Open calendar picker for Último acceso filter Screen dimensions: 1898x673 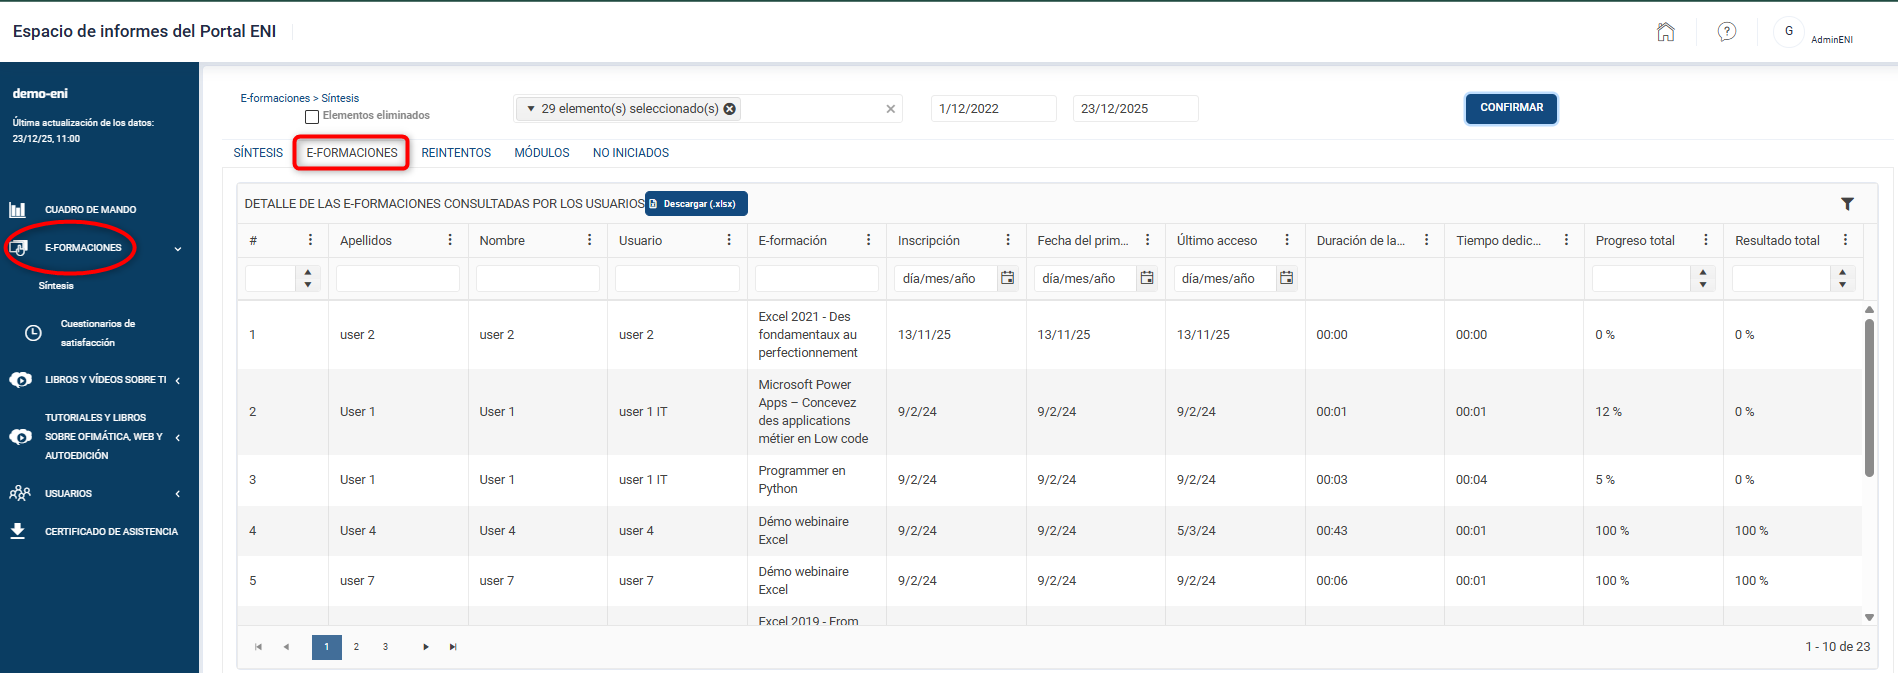(x=1287, y=278)
